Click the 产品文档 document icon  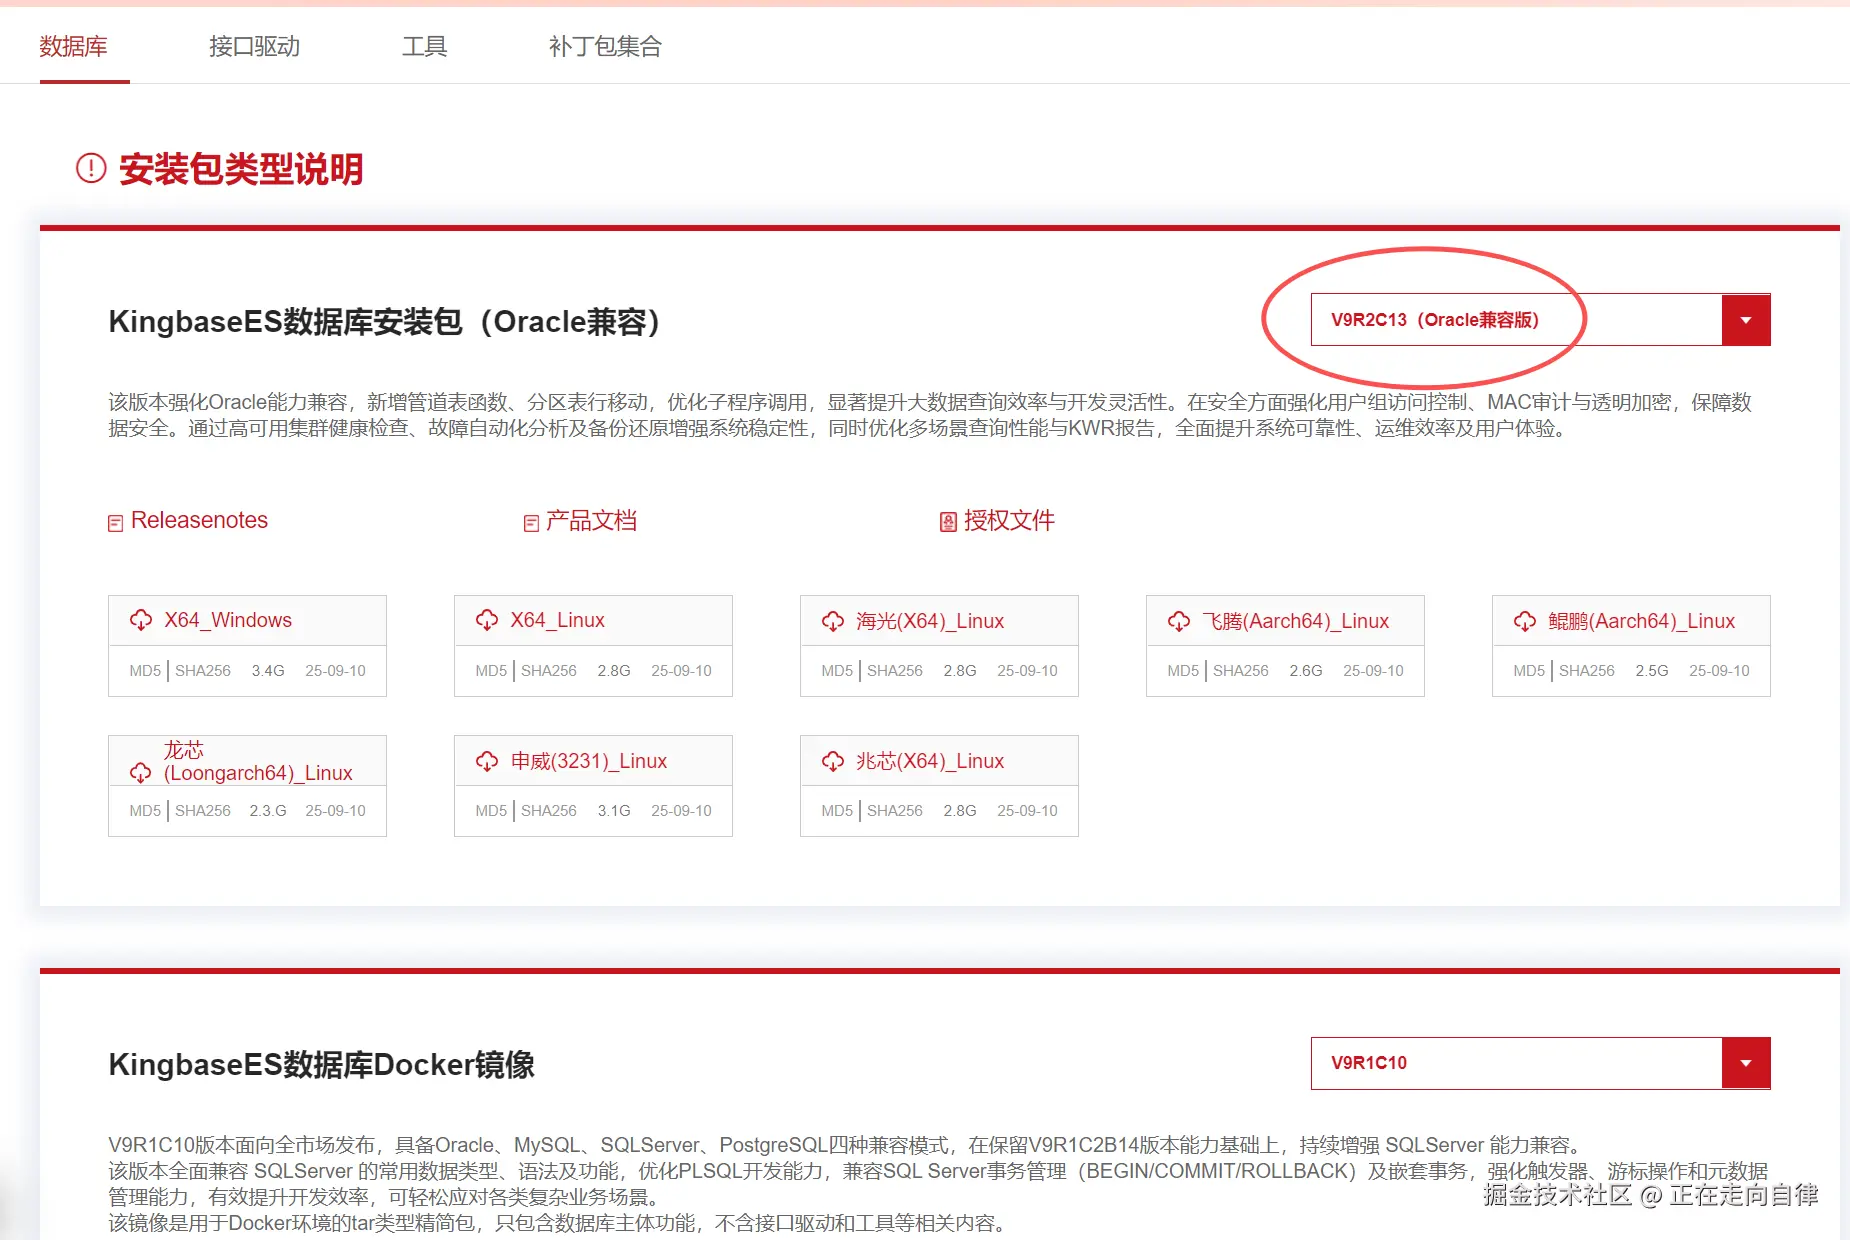[x=532, y=523]
